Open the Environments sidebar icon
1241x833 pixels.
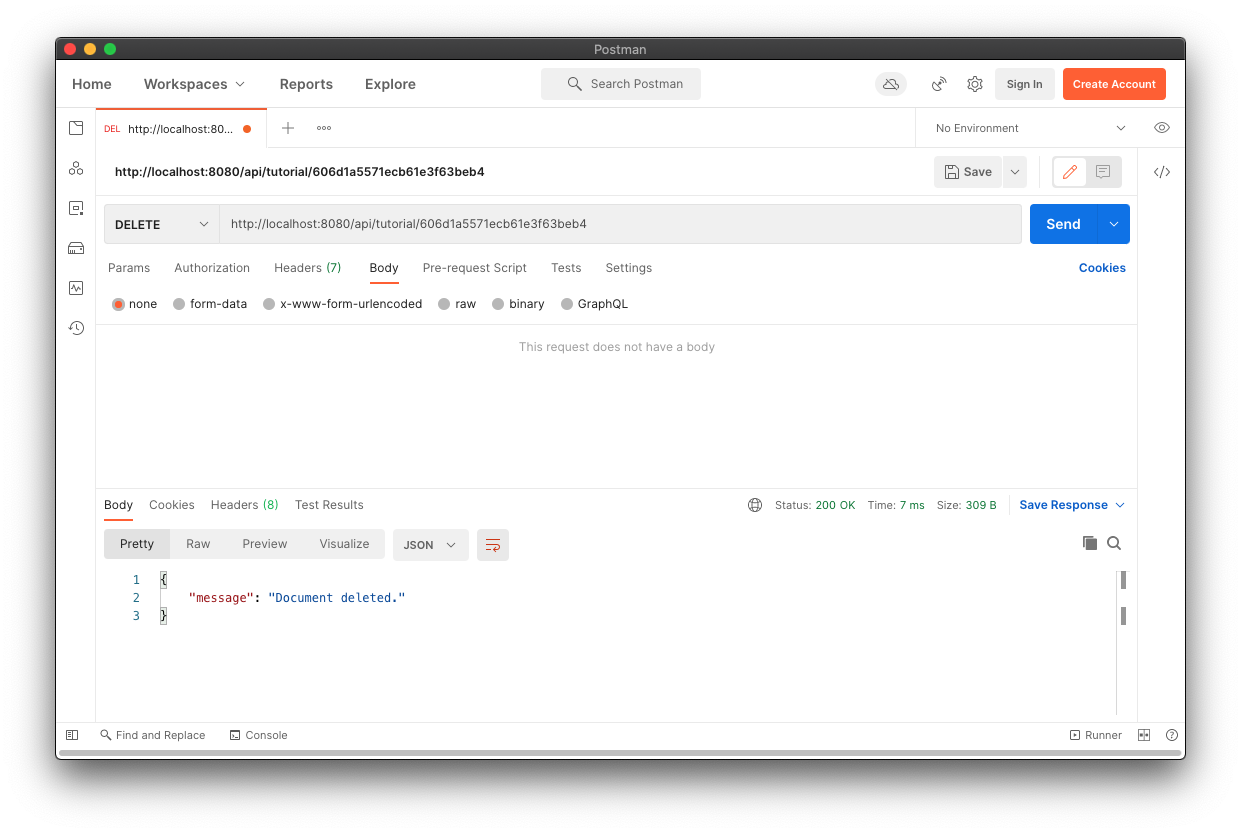coord(76,208)
